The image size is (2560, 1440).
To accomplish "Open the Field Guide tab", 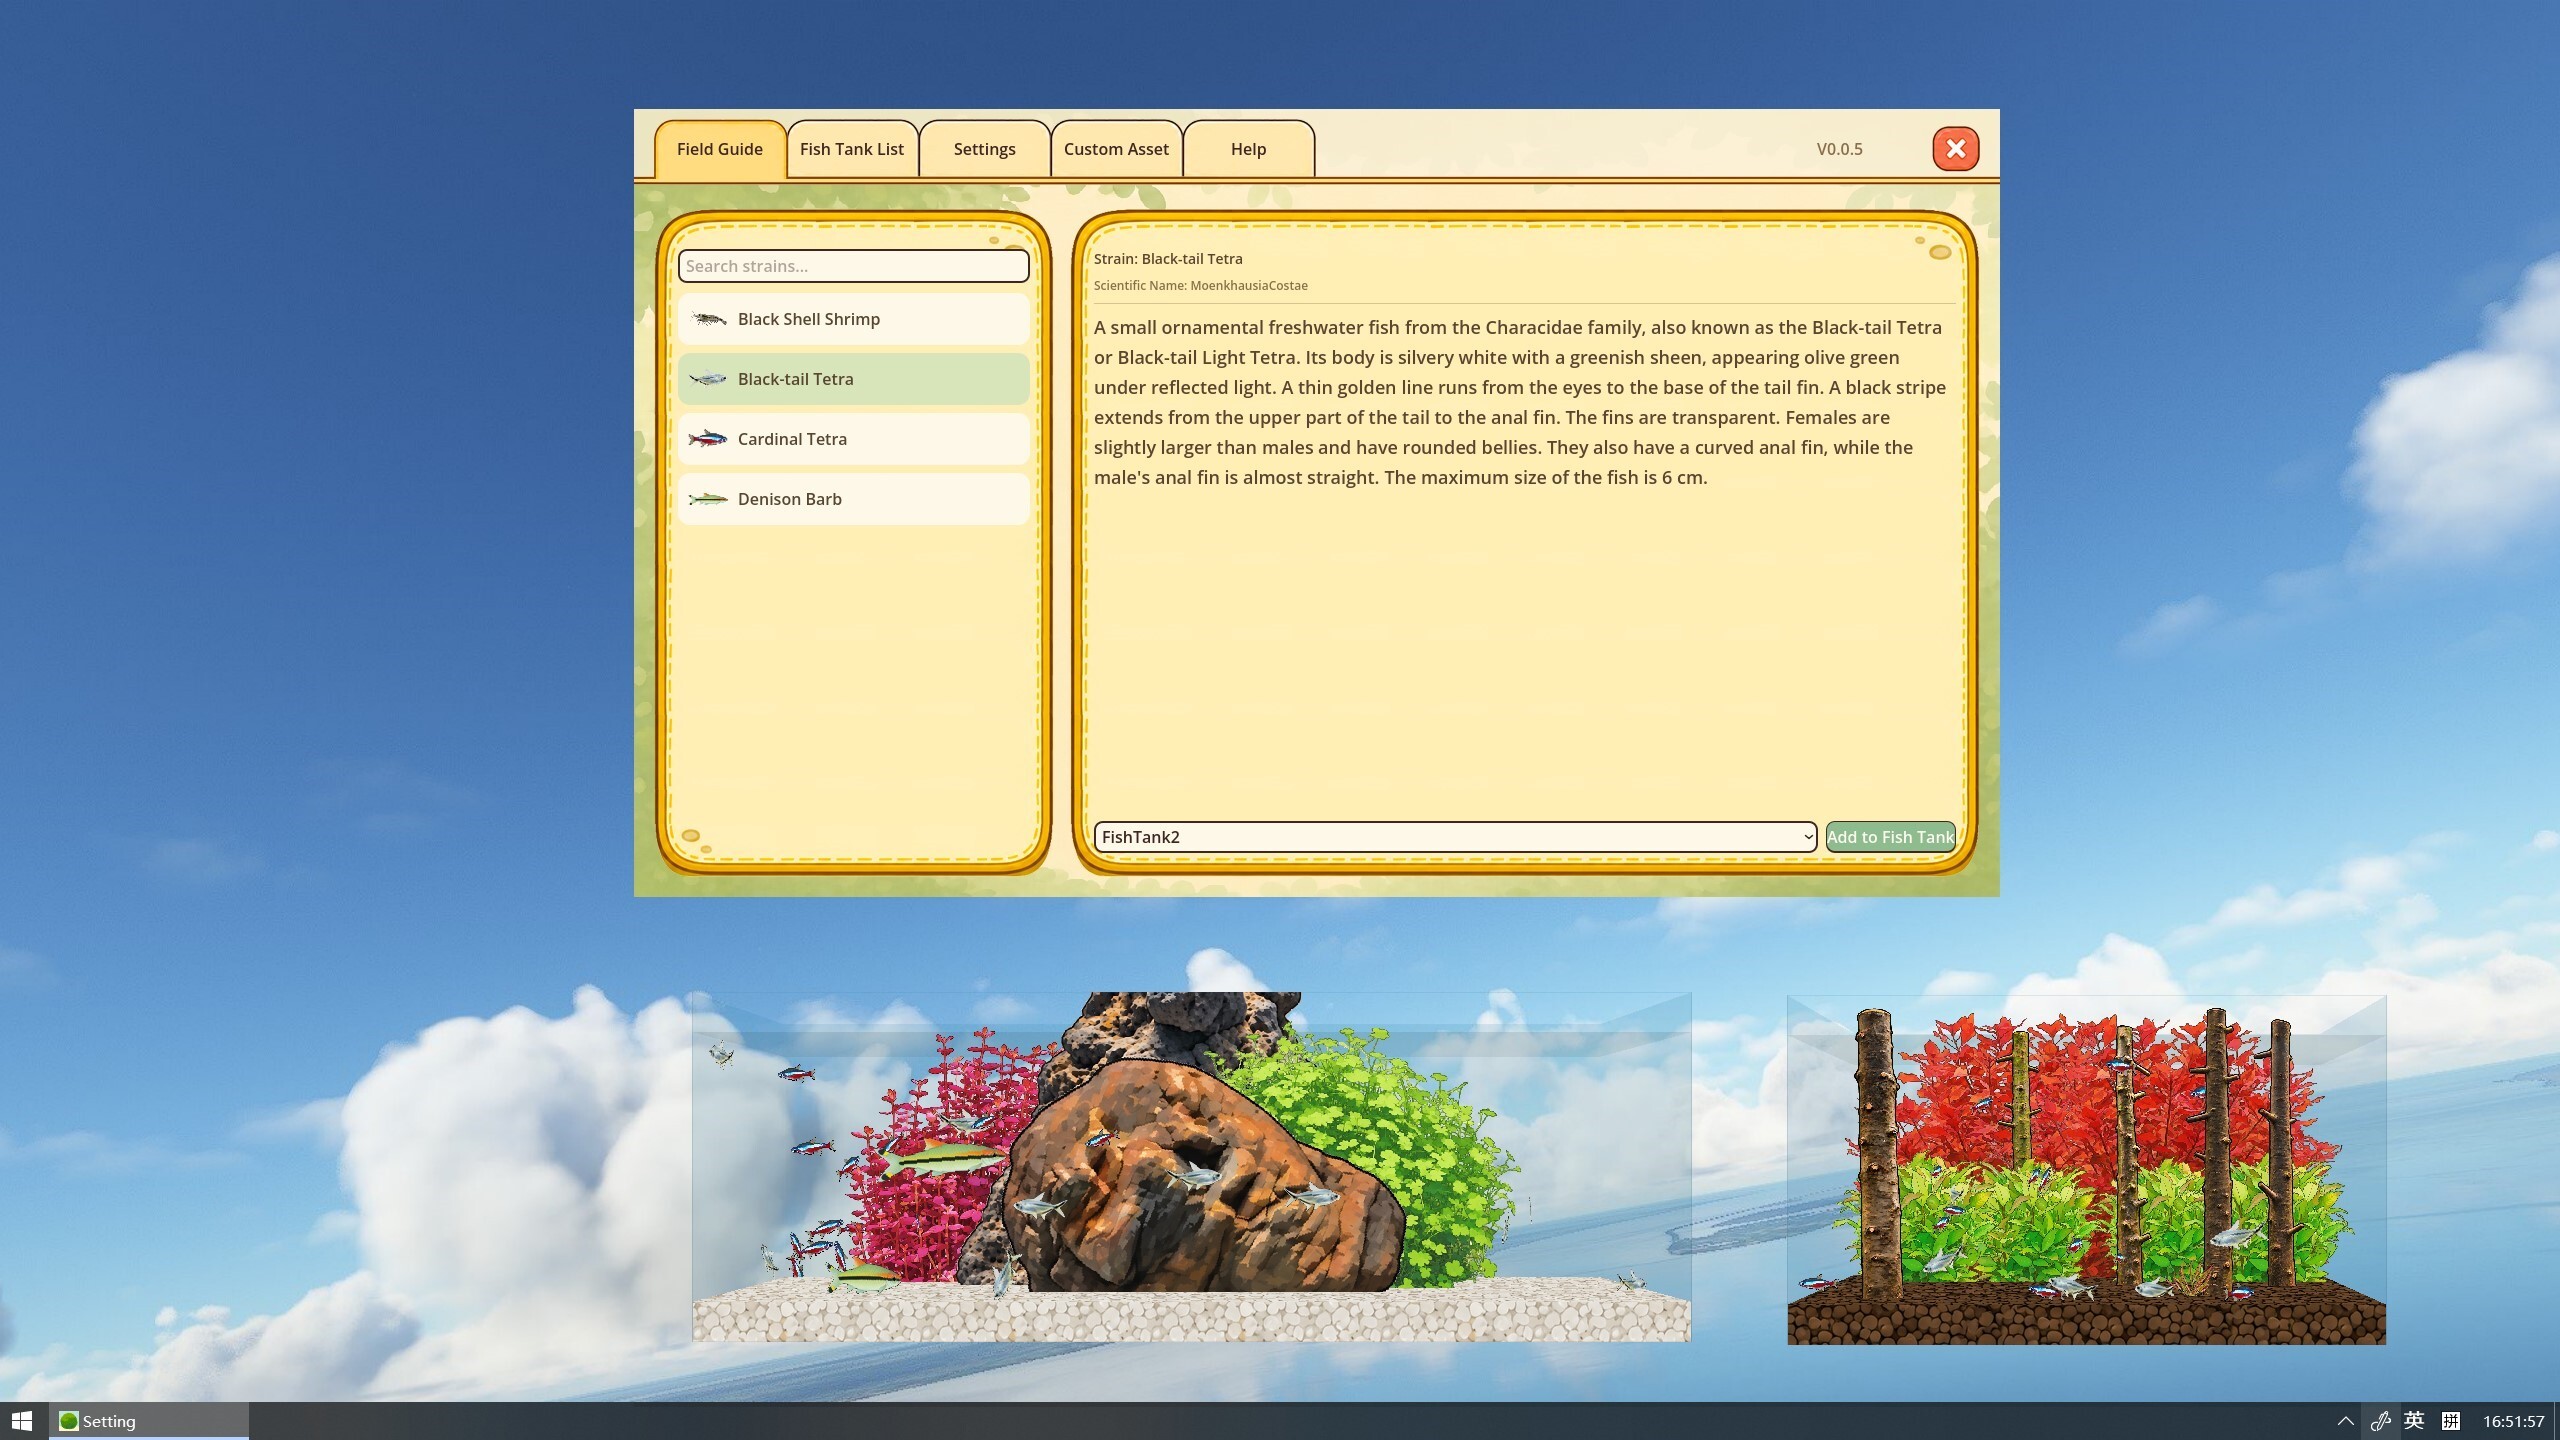I will pyautogui.click(x=719, y=149).
